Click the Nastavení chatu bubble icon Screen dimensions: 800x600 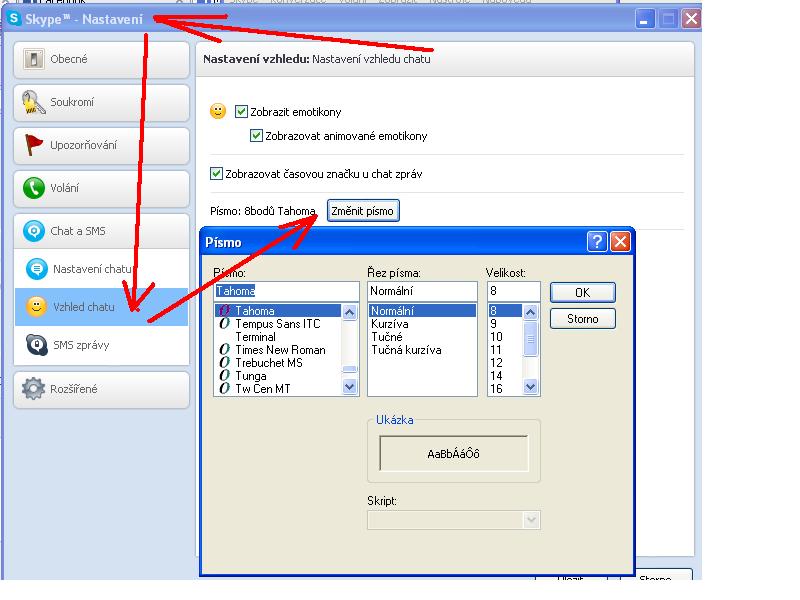[x=37, y=269]
